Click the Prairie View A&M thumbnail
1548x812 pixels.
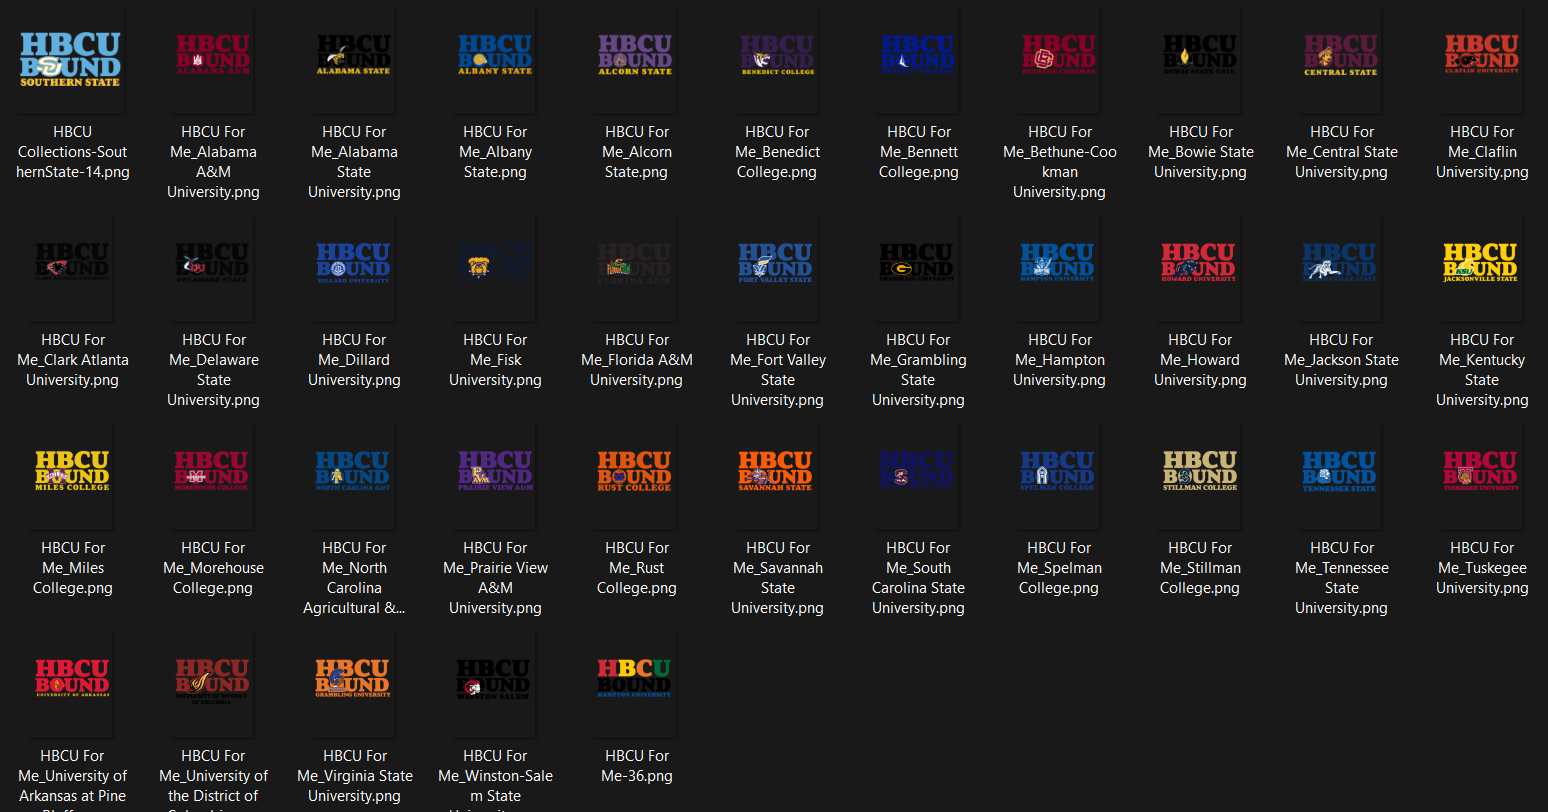(495, 476)
